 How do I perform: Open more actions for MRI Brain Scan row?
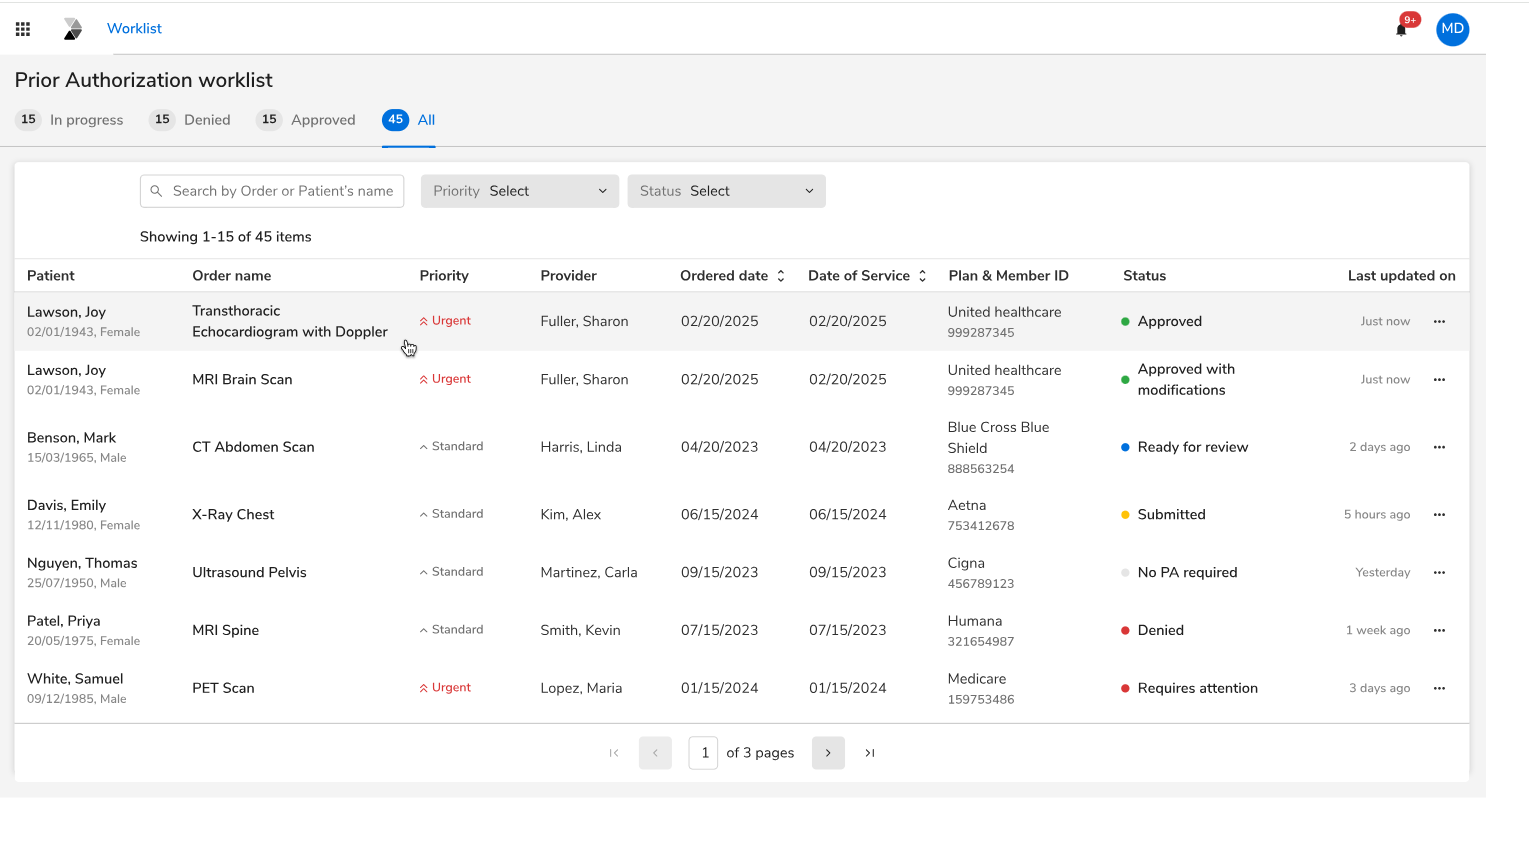[x=1439, y=379]
